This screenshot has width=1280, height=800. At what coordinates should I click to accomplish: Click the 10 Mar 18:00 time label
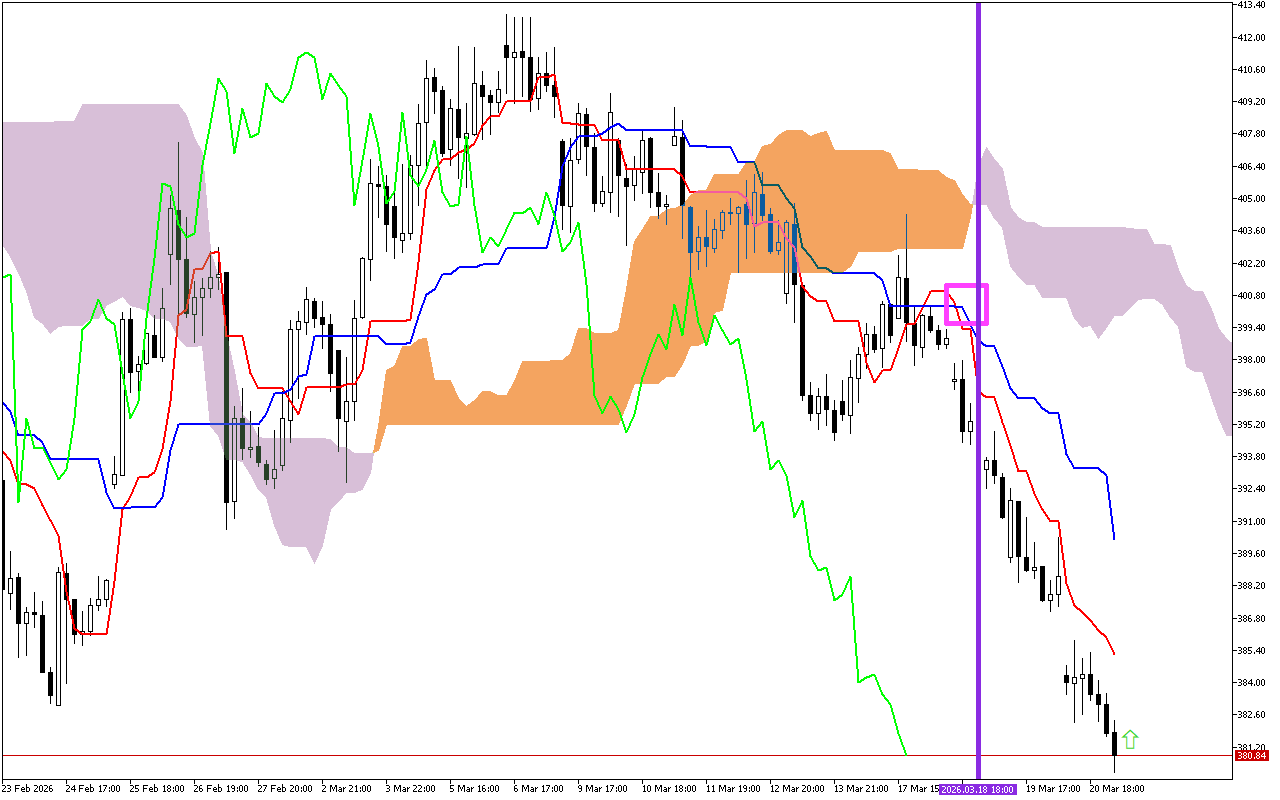(670, 789)
